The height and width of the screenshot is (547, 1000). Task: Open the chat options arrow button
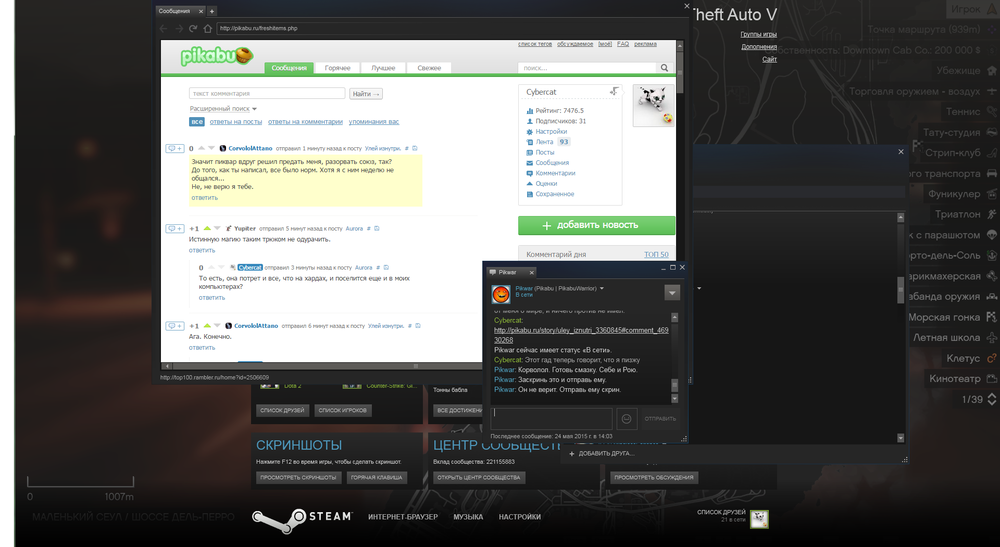pyautogui.click(x=672, y=292)
